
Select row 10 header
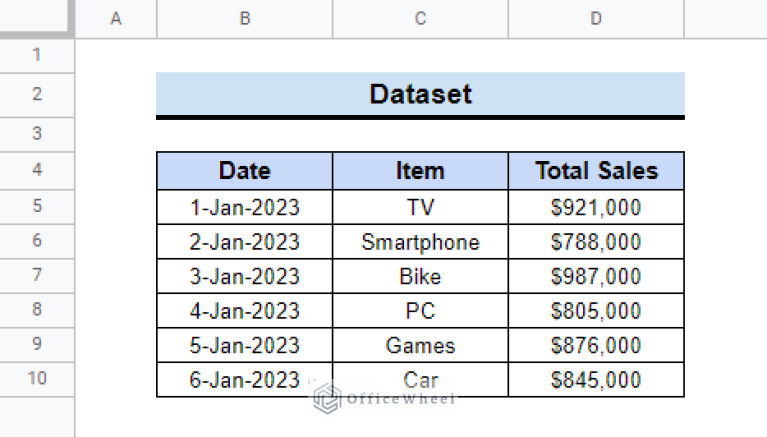click(37, 379)
